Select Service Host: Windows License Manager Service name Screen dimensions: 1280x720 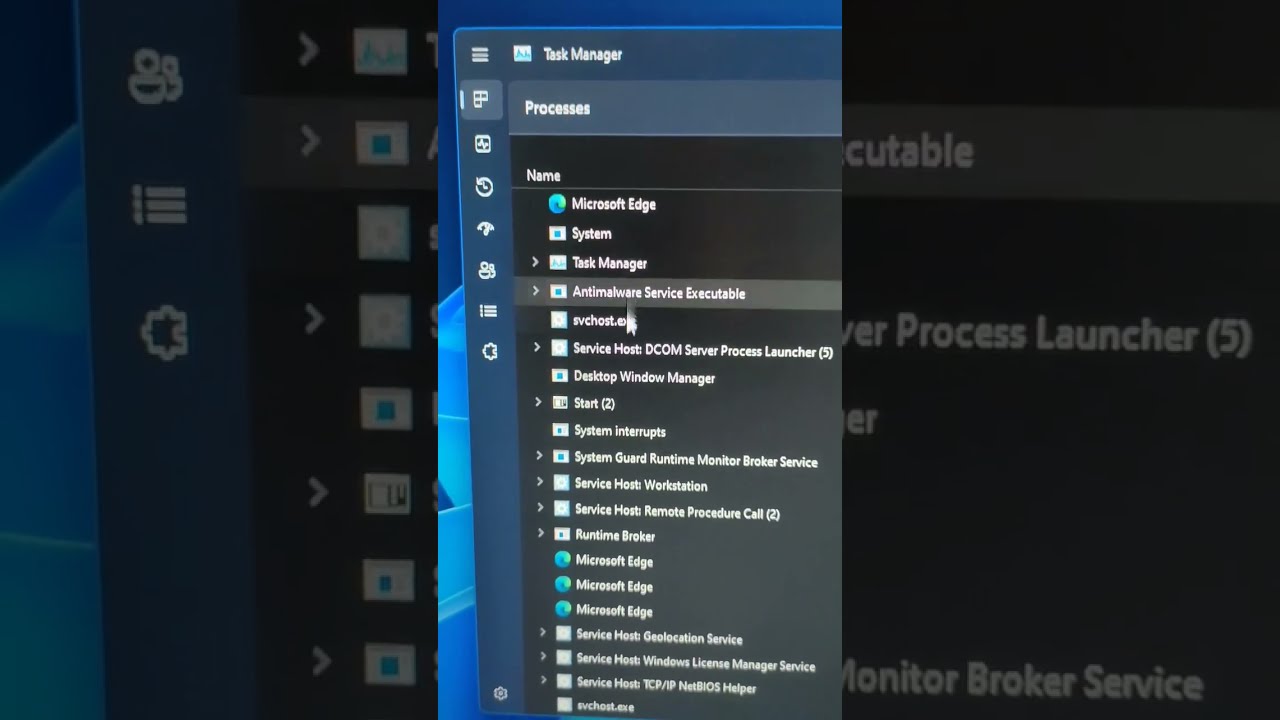[696, 662]
